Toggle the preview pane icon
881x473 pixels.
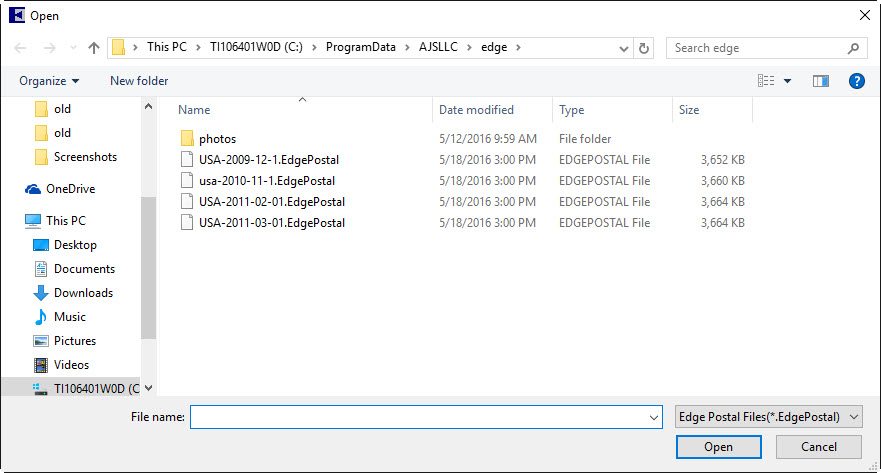point(821,81)
